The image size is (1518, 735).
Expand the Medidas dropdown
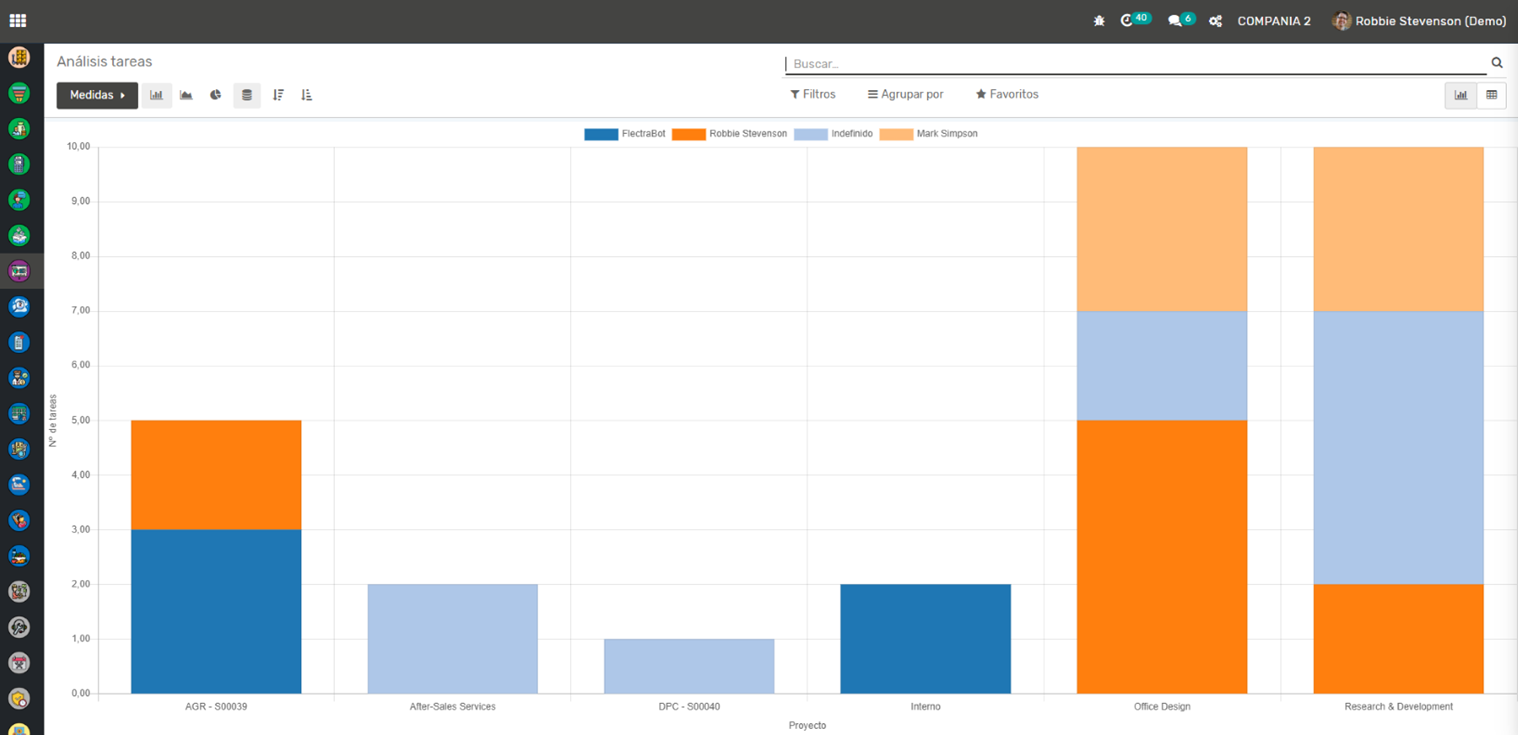(97, 95)
